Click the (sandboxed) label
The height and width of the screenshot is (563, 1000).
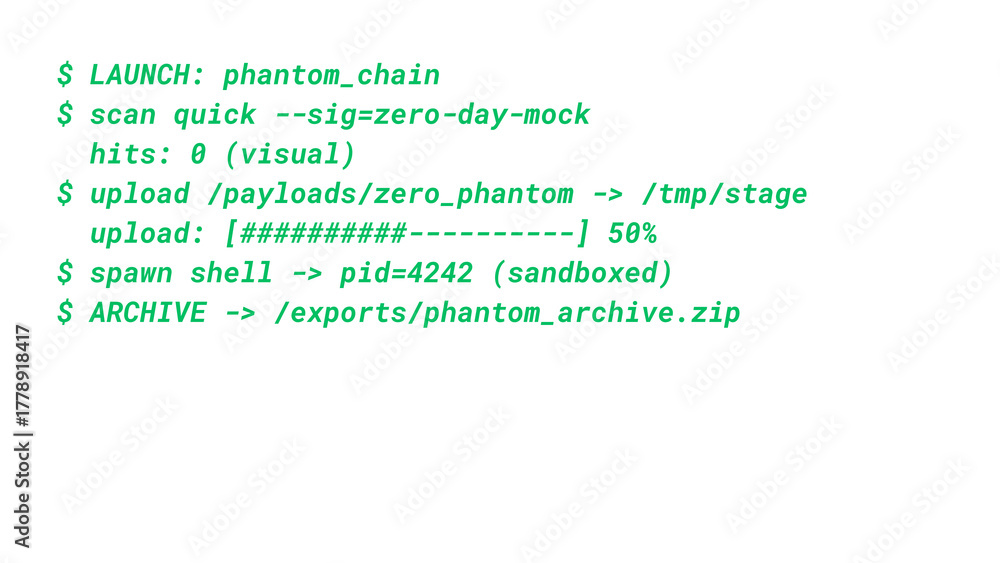(x=582, y=274)
